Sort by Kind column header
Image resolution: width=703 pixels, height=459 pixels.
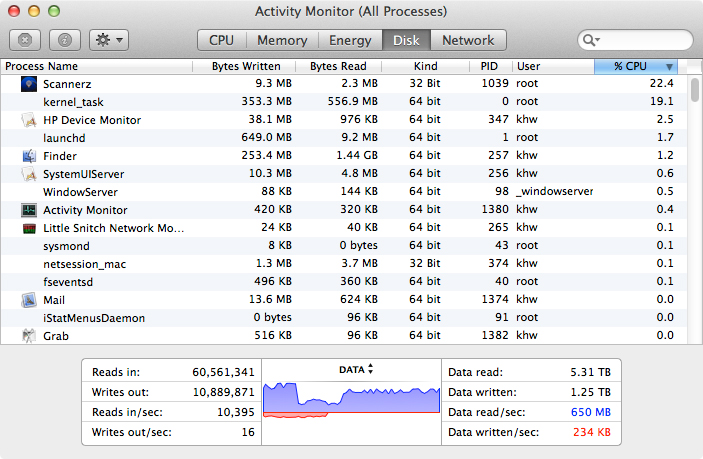425,66
